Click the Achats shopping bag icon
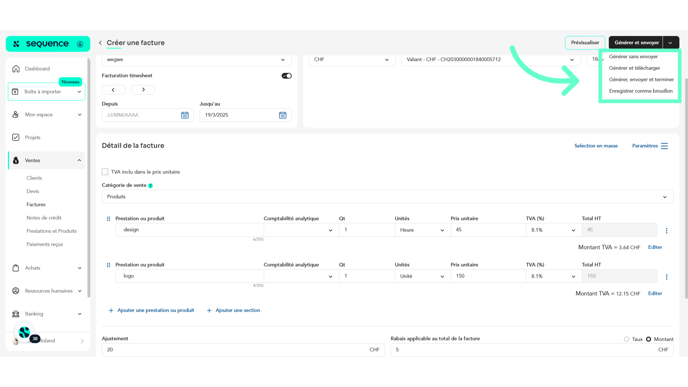This screenshot has height=387, width=688. [16, 268]
